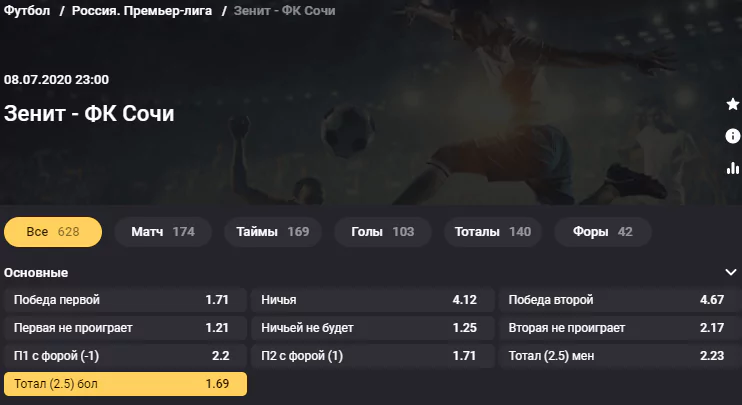Select the Все 628 filter tab
The width and height of the screenshot is (742, 405).
(x=53, y=232)
